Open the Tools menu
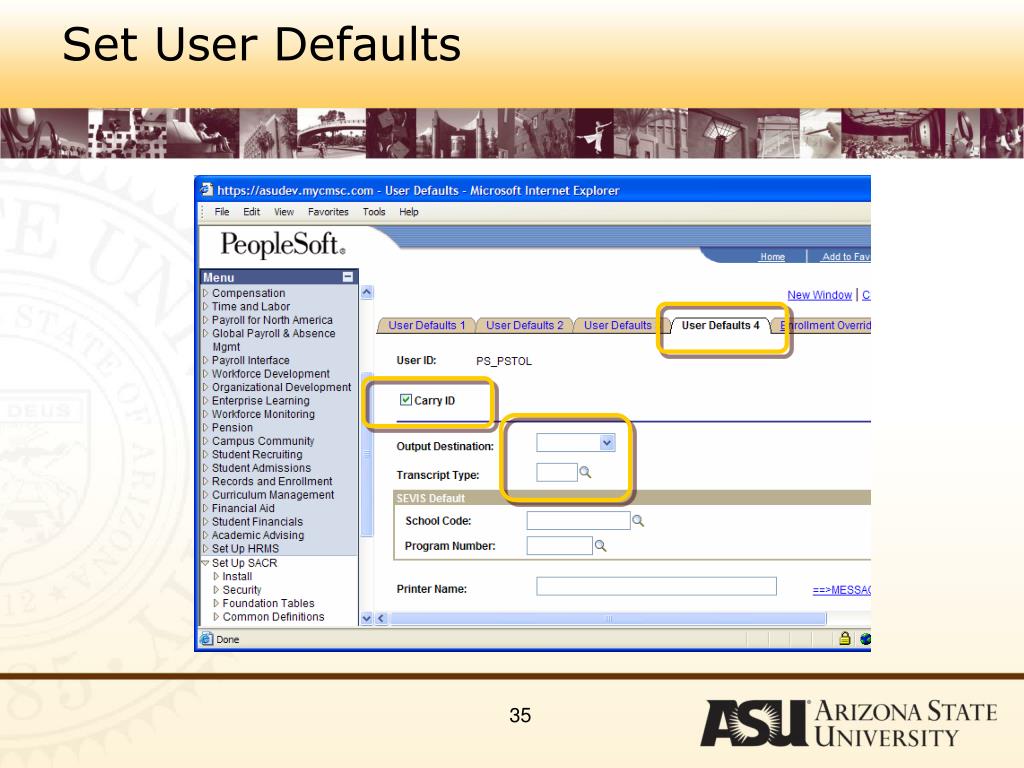The image size is (1024, 768). (374, 212)
